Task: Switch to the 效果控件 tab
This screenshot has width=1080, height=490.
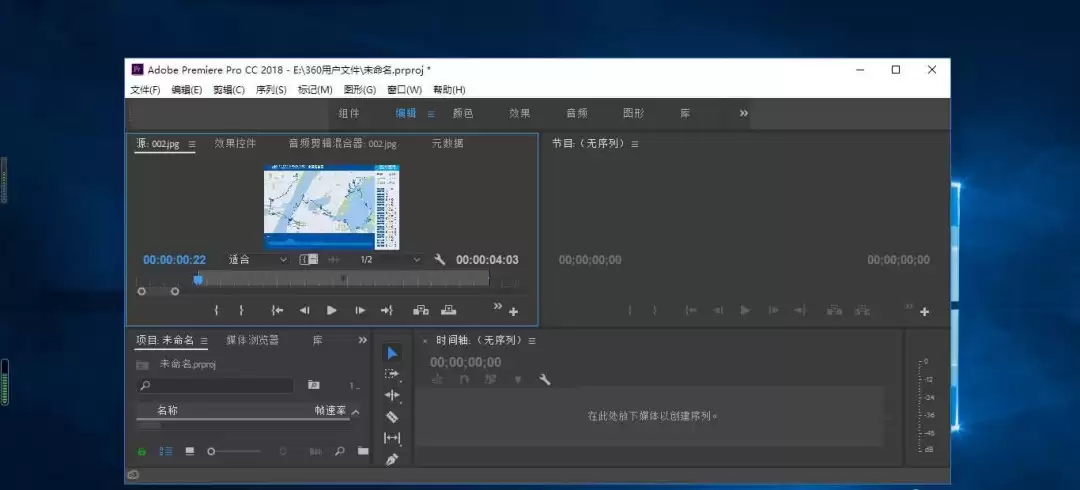Action: tap(235, 143)
